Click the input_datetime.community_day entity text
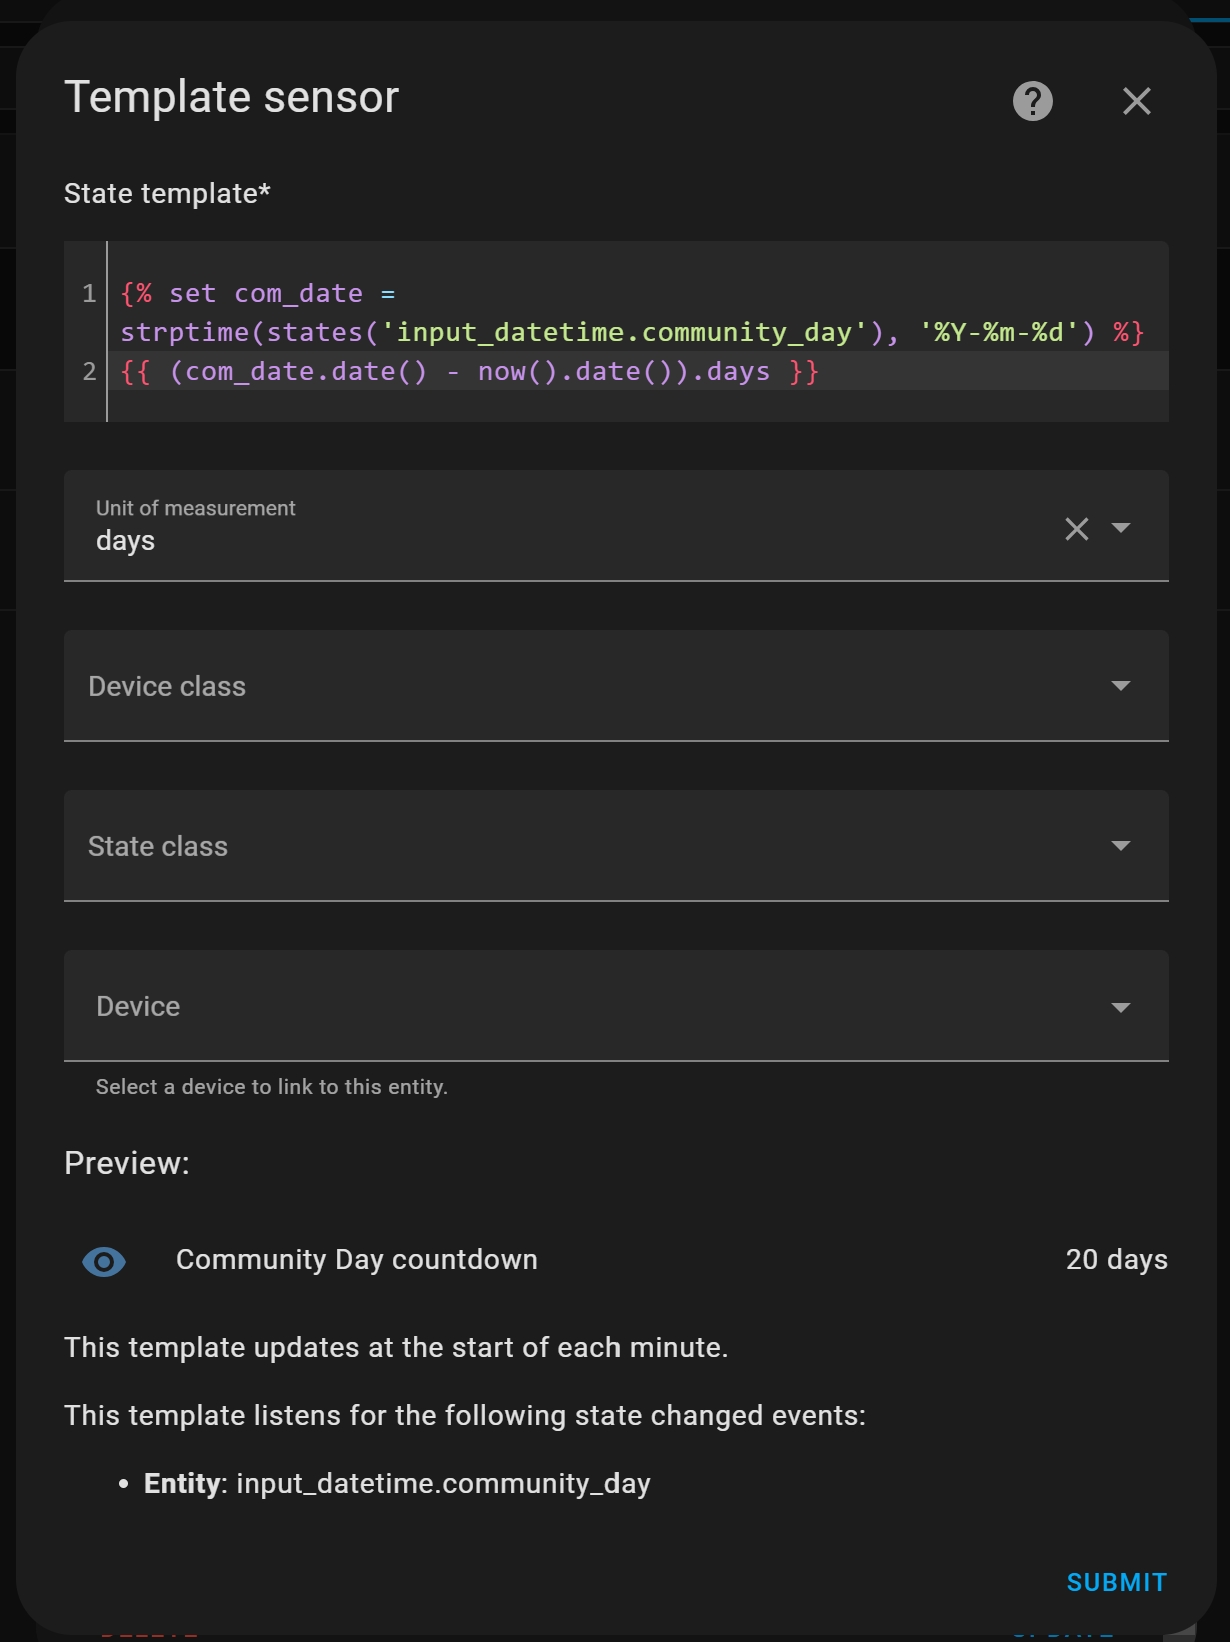 point(444,1483)
